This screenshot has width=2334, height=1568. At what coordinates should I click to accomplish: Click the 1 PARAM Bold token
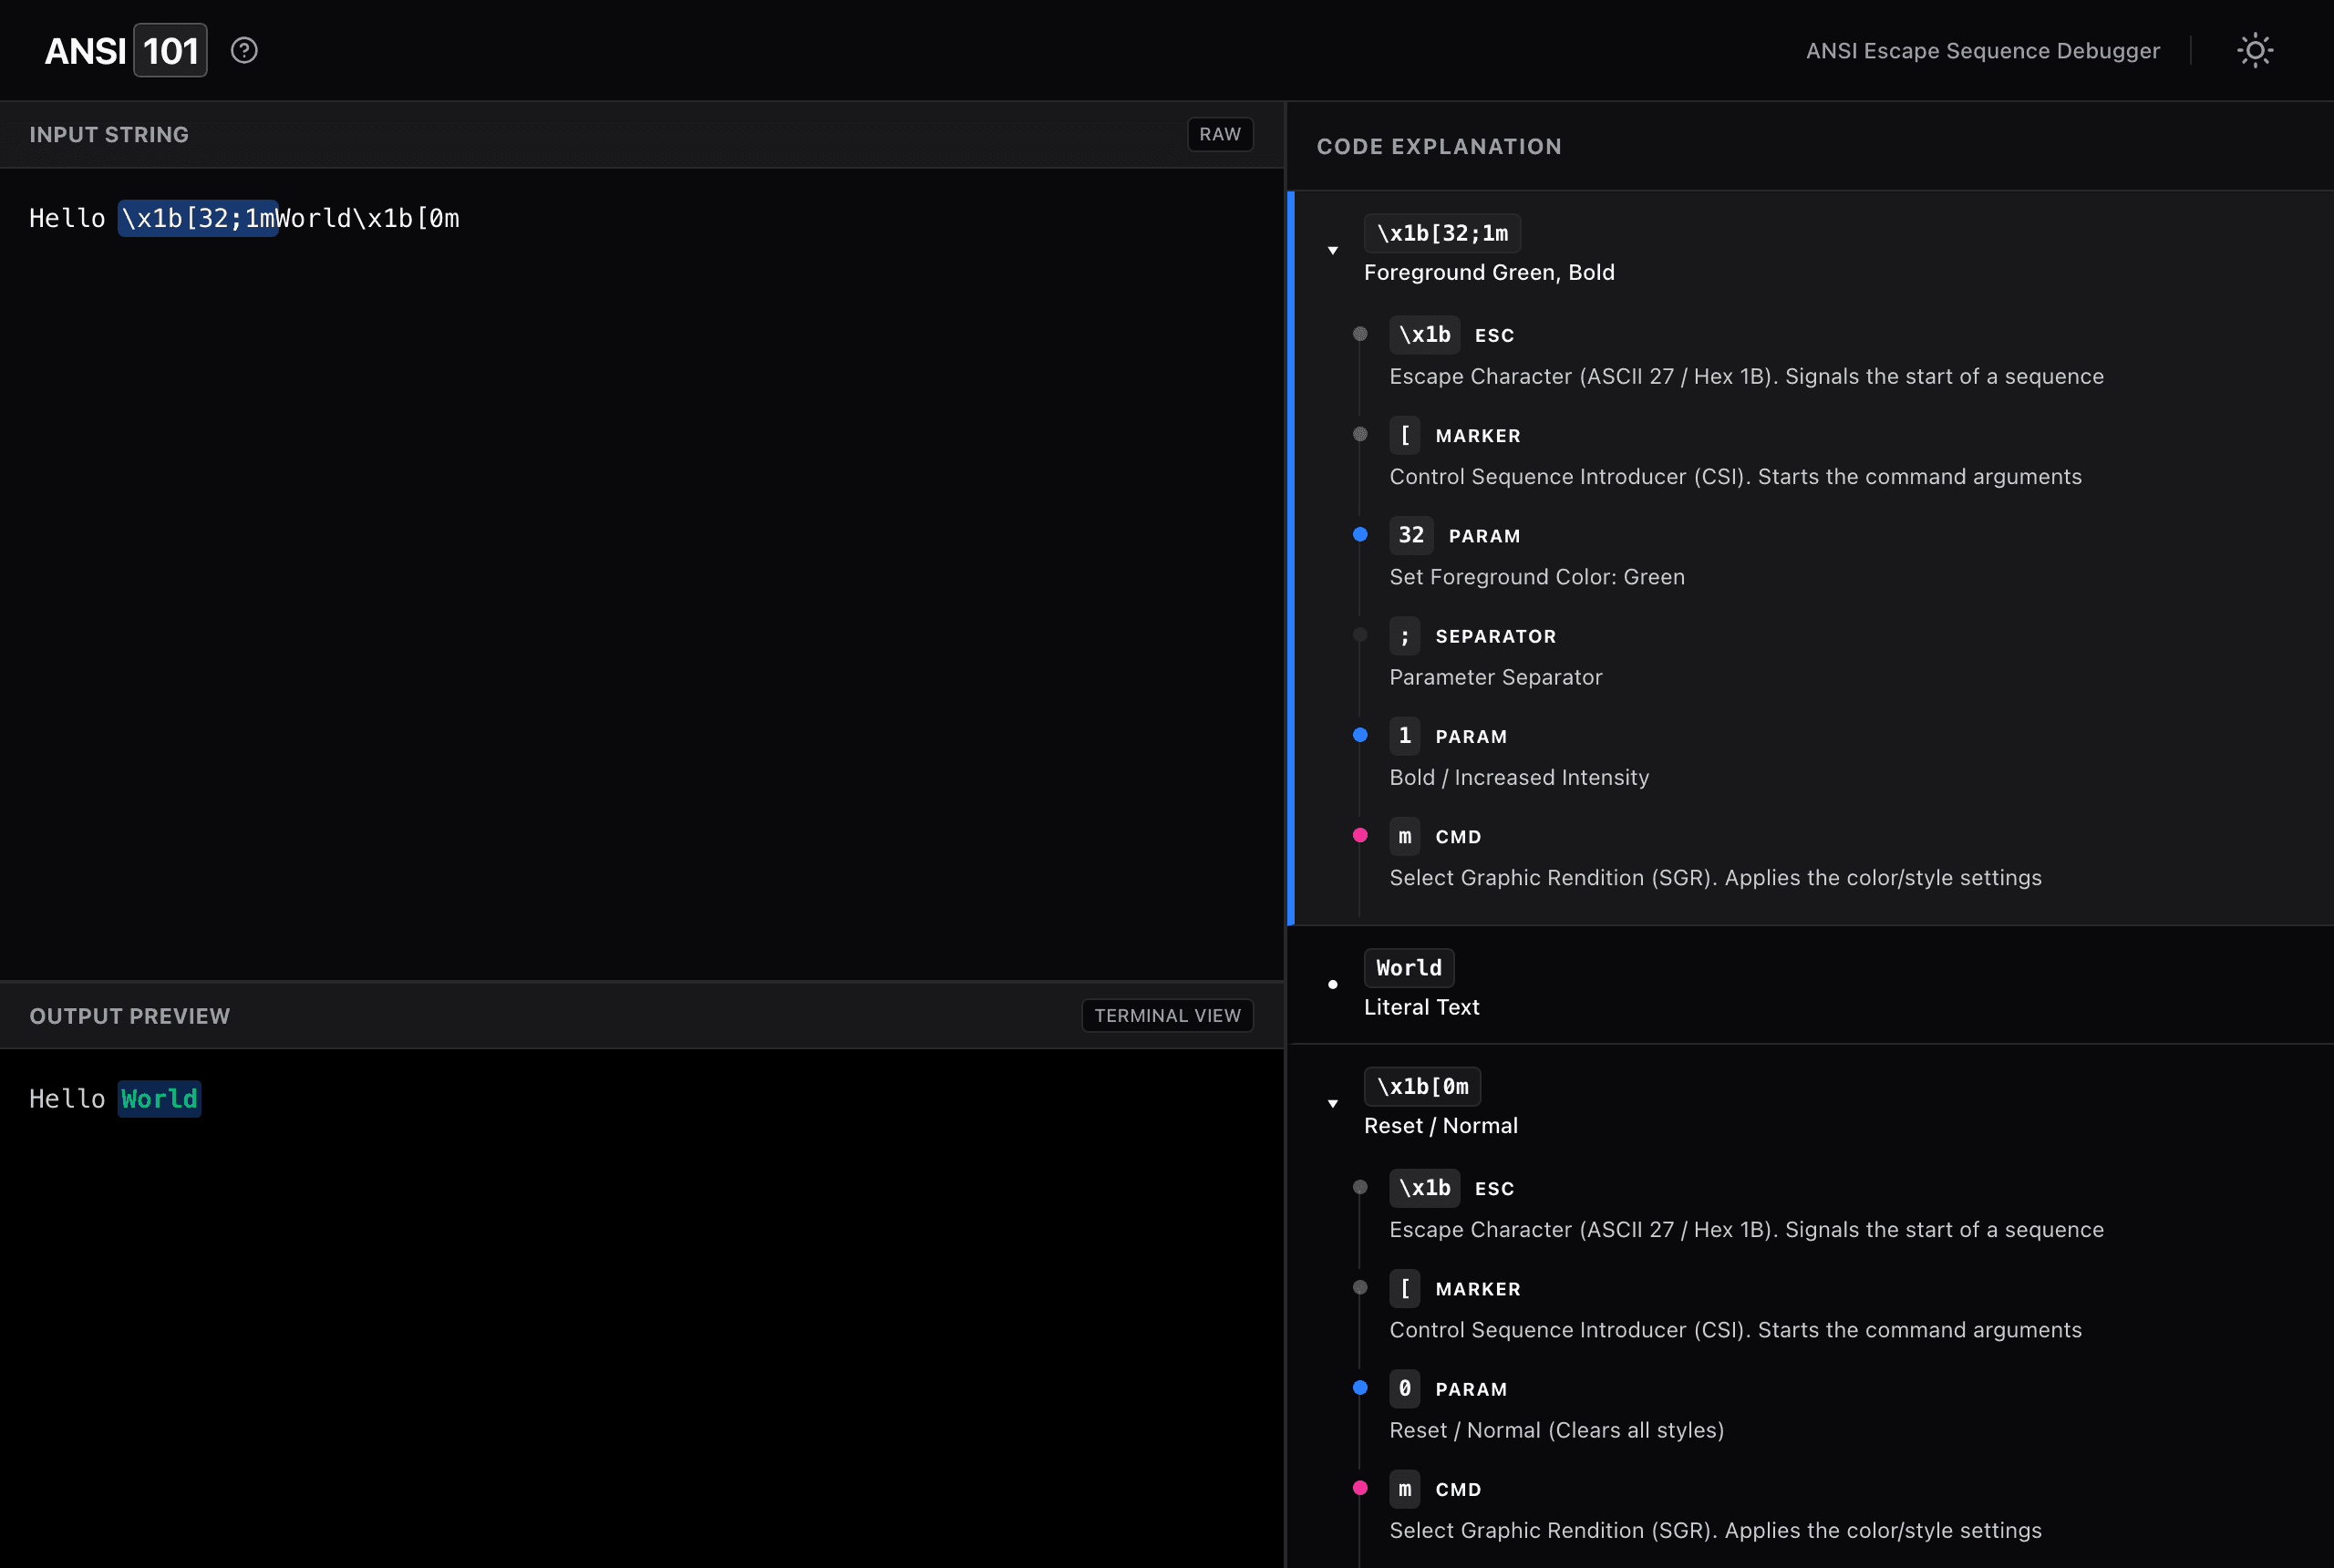[1404, 736]
